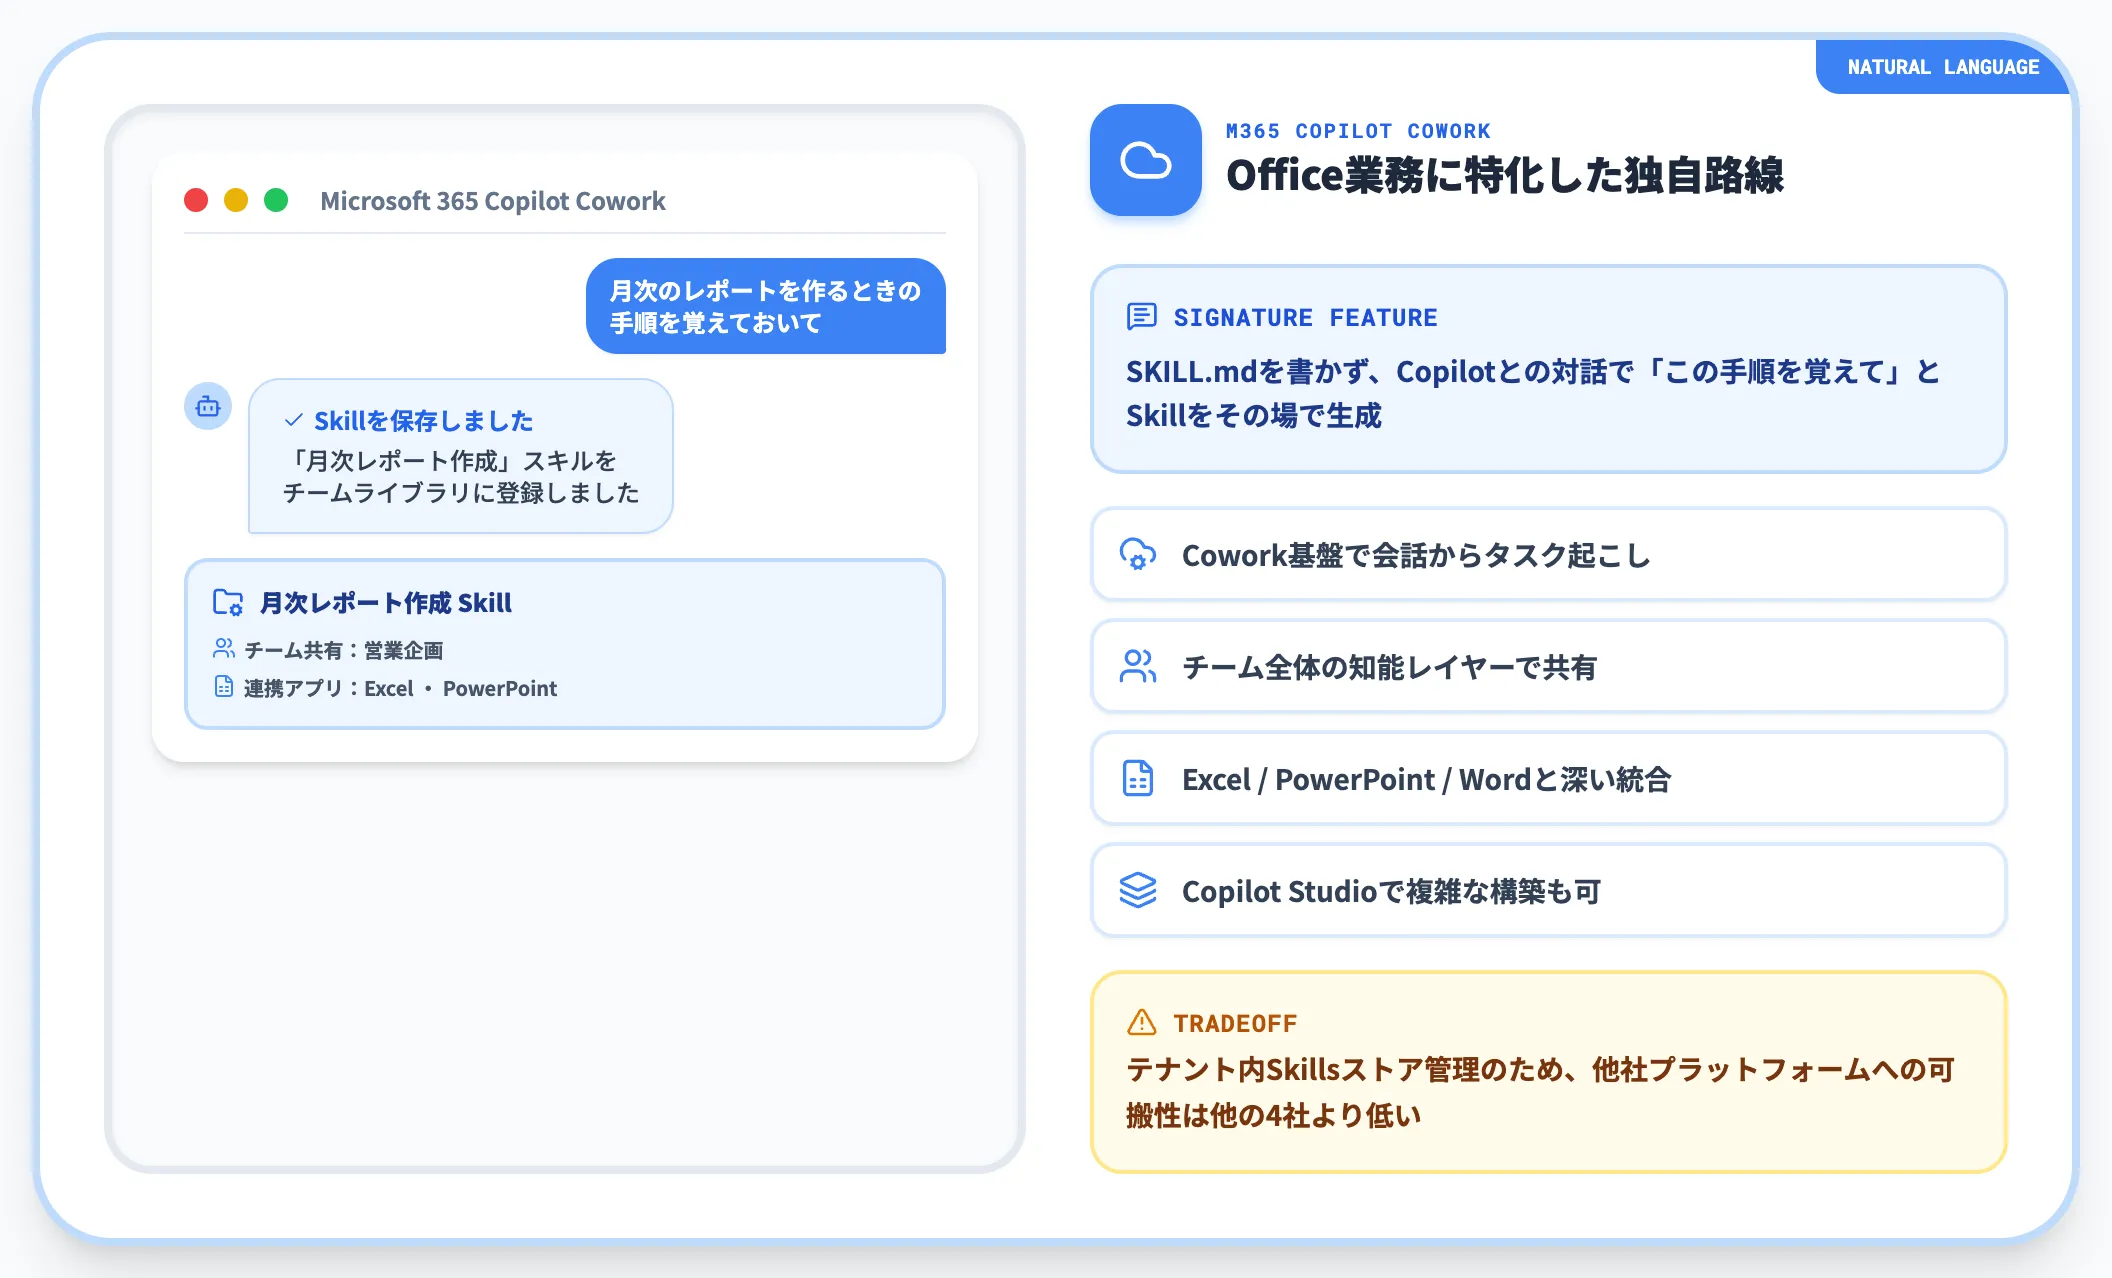Click the yellow minimize dot of the Copilot Cowork window

tap(236, 200)
